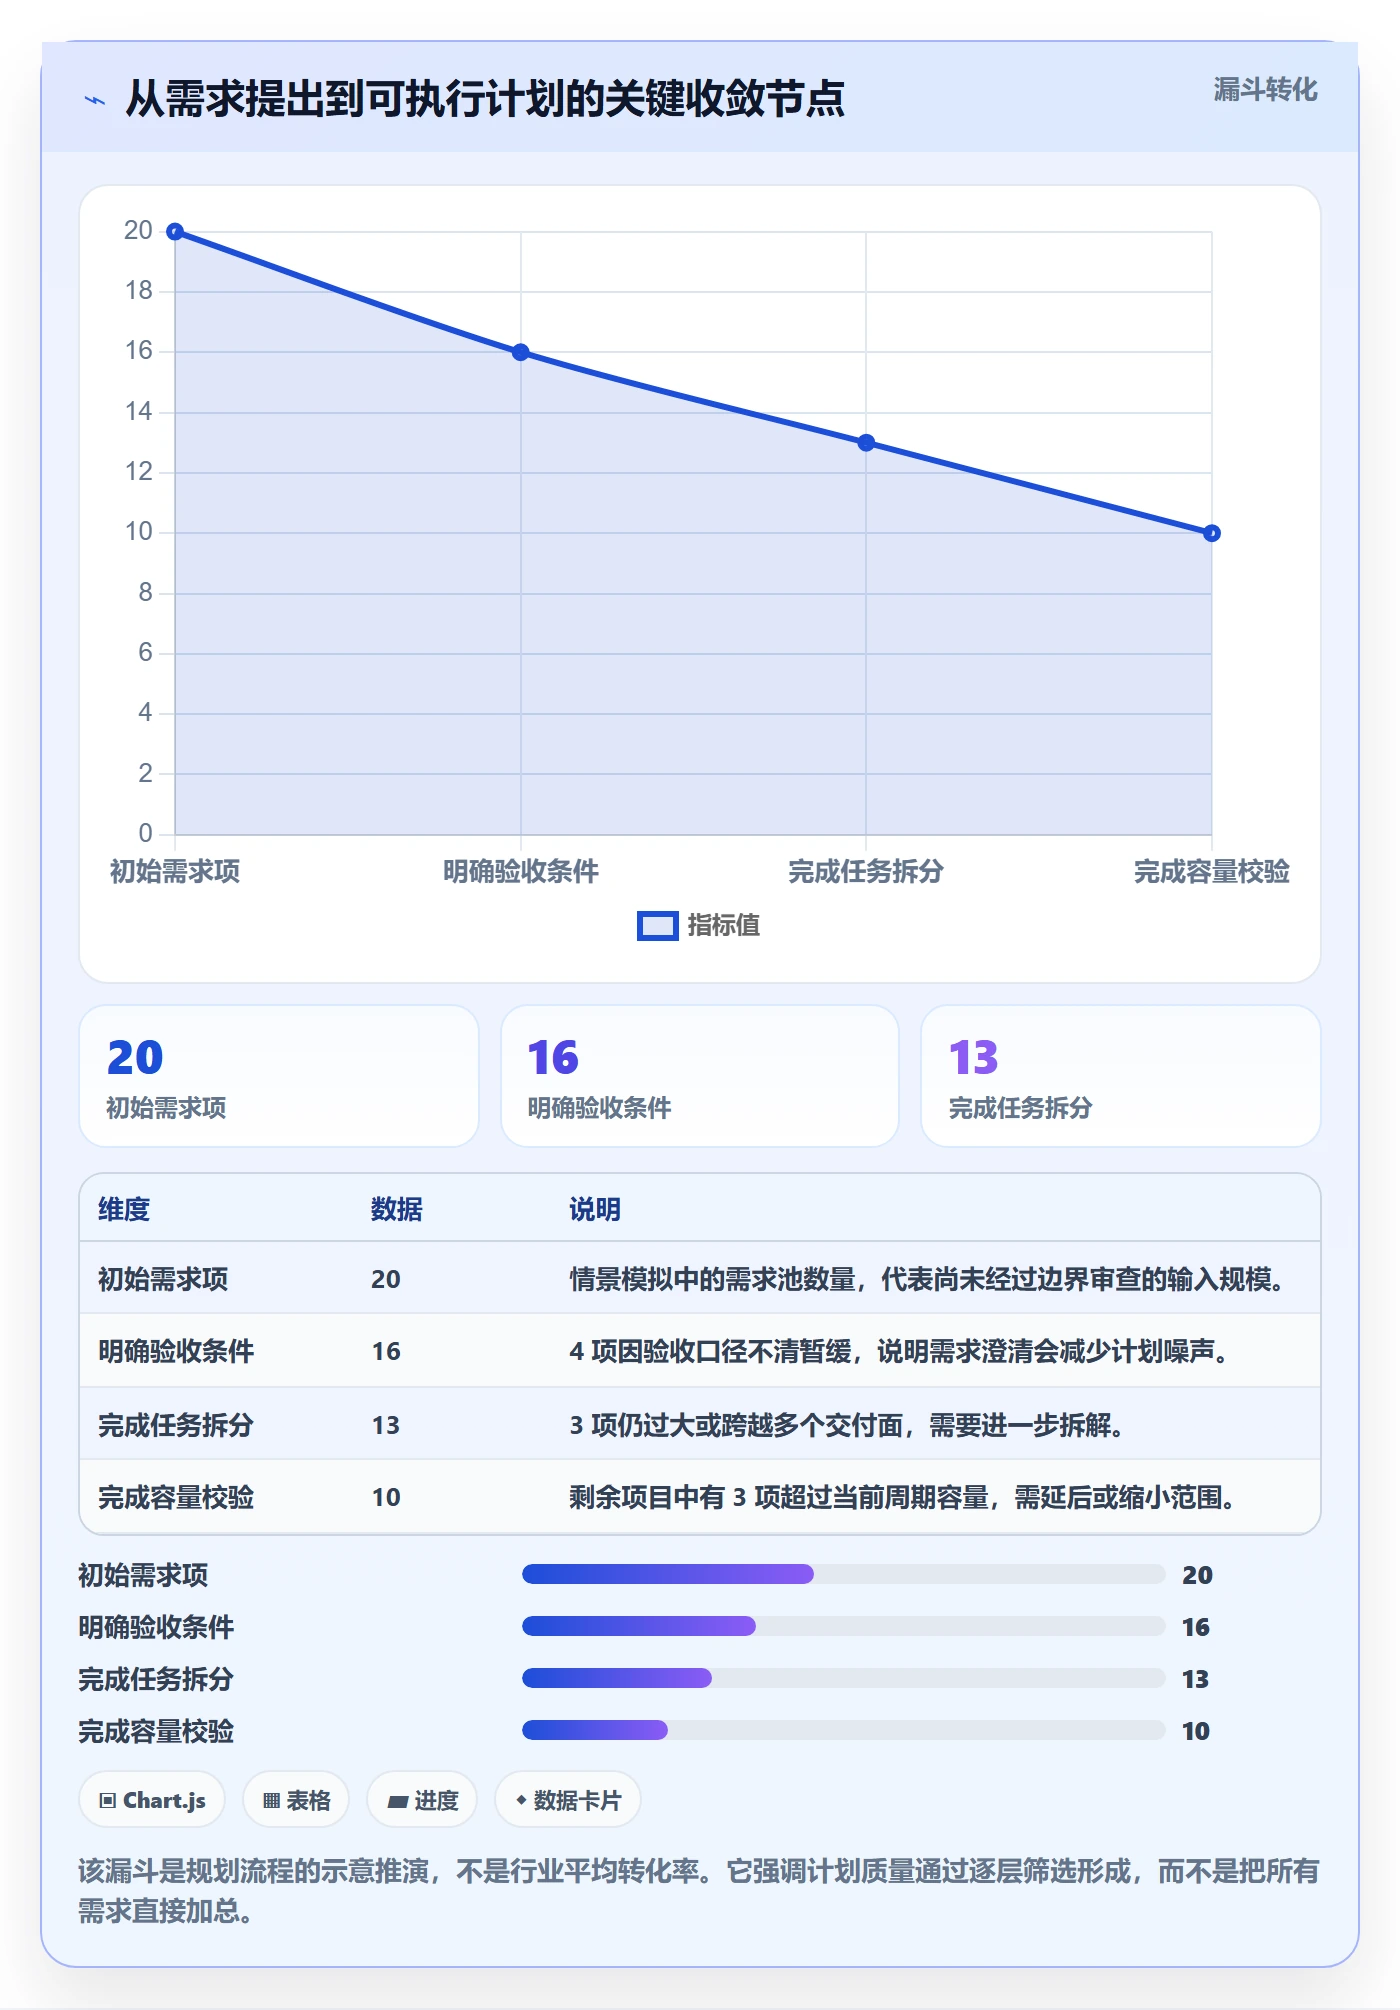
Task: Select the 完成任务拆分 table row cell
Action: coord(176,1425)
